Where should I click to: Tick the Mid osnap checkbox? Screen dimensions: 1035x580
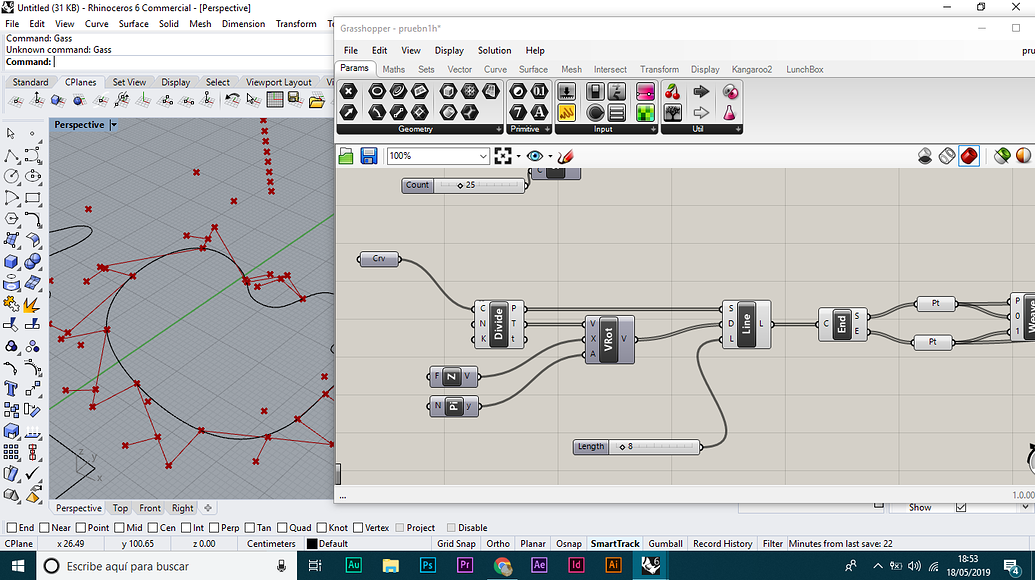pos(119,528)
